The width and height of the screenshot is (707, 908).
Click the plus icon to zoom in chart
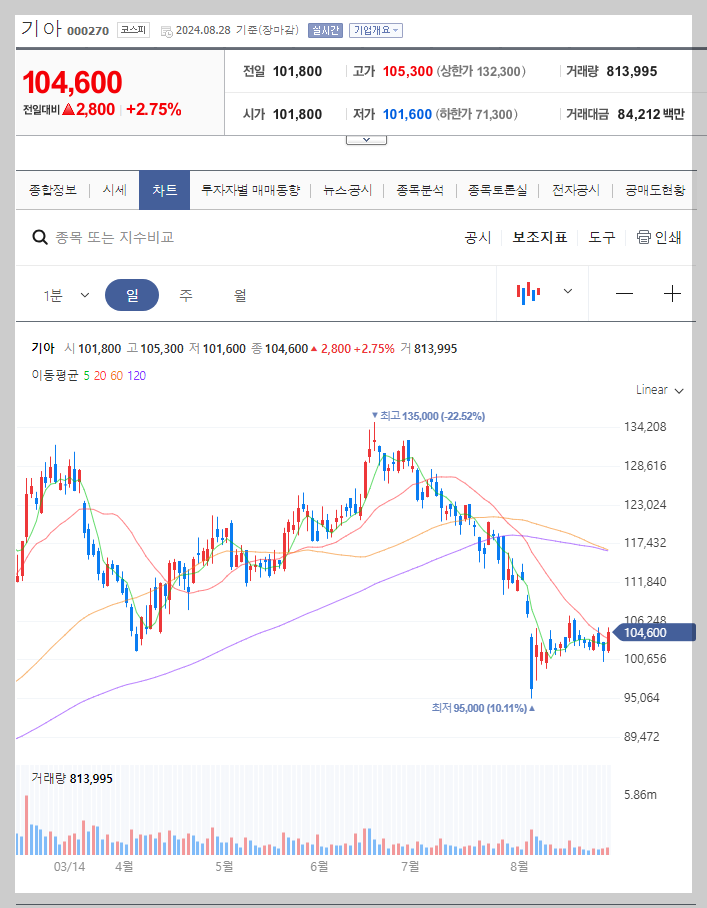click(x=674, y=293)
